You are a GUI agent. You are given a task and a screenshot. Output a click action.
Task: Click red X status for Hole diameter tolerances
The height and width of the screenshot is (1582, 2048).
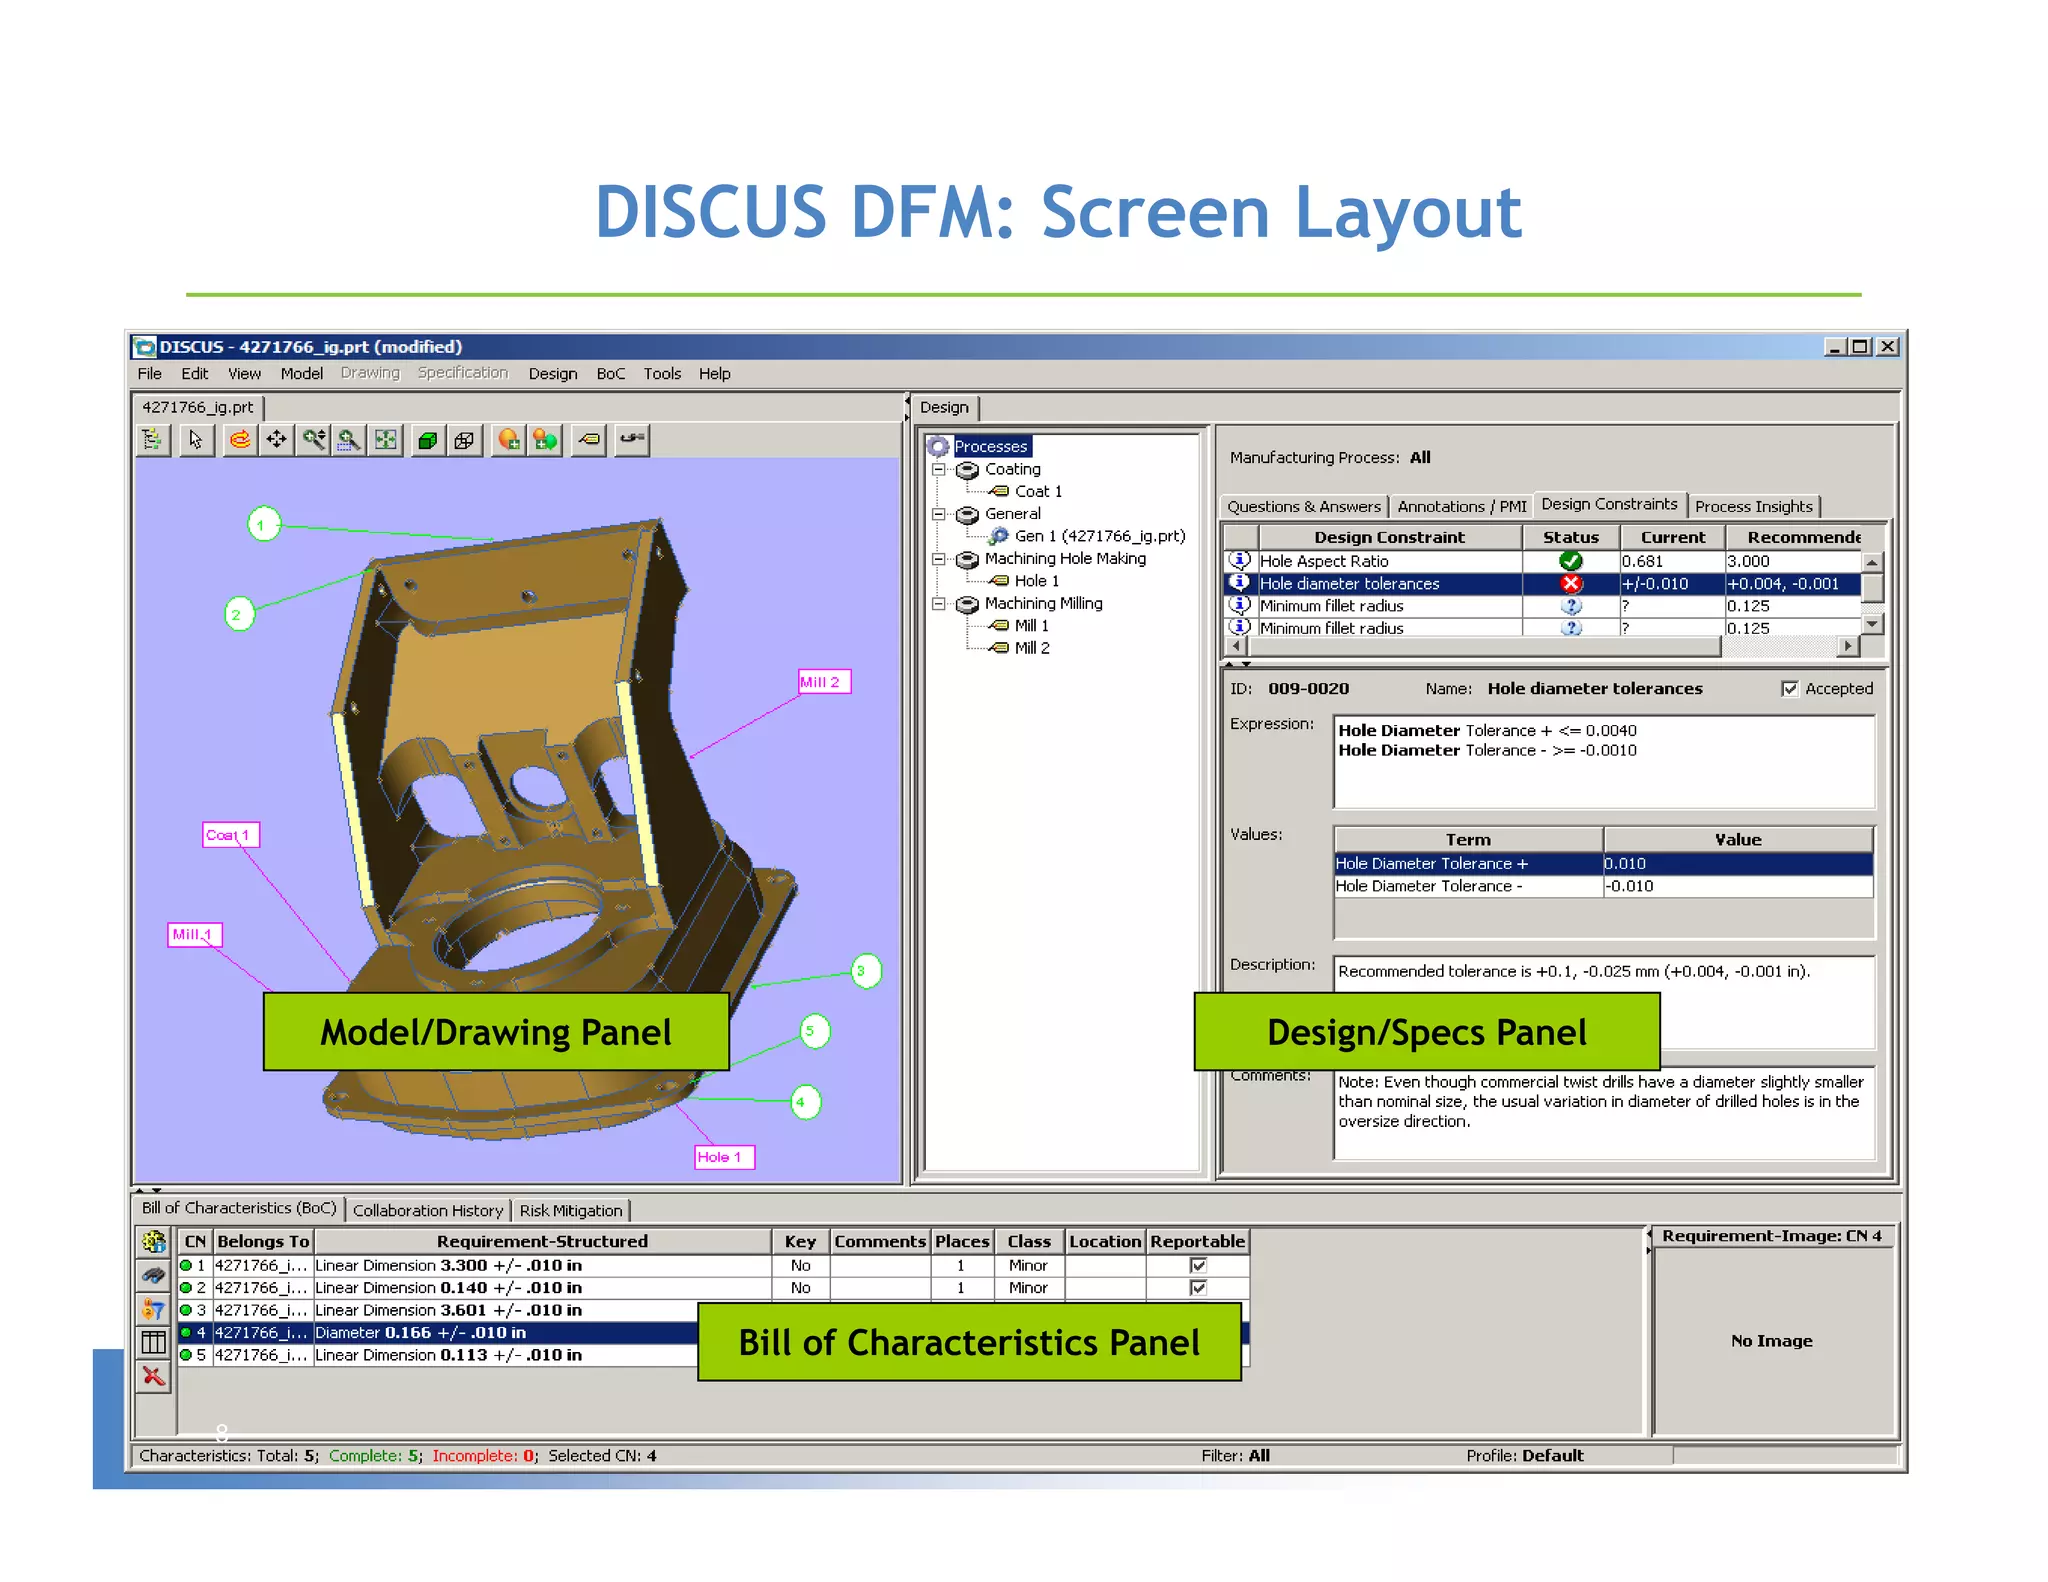coord(1571,583)
